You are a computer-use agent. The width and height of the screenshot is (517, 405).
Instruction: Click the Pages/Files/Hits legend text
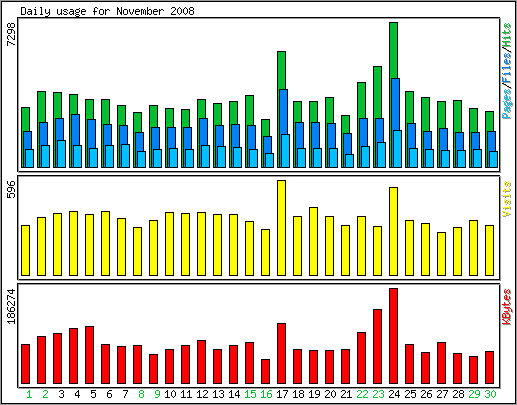pos(507,71)
